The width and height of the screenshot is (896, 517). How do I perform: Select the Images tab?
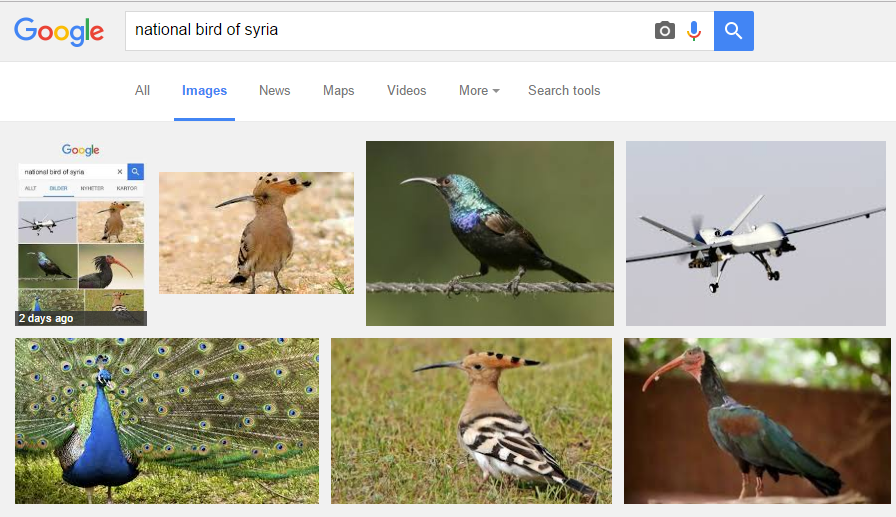click(204, 91)
